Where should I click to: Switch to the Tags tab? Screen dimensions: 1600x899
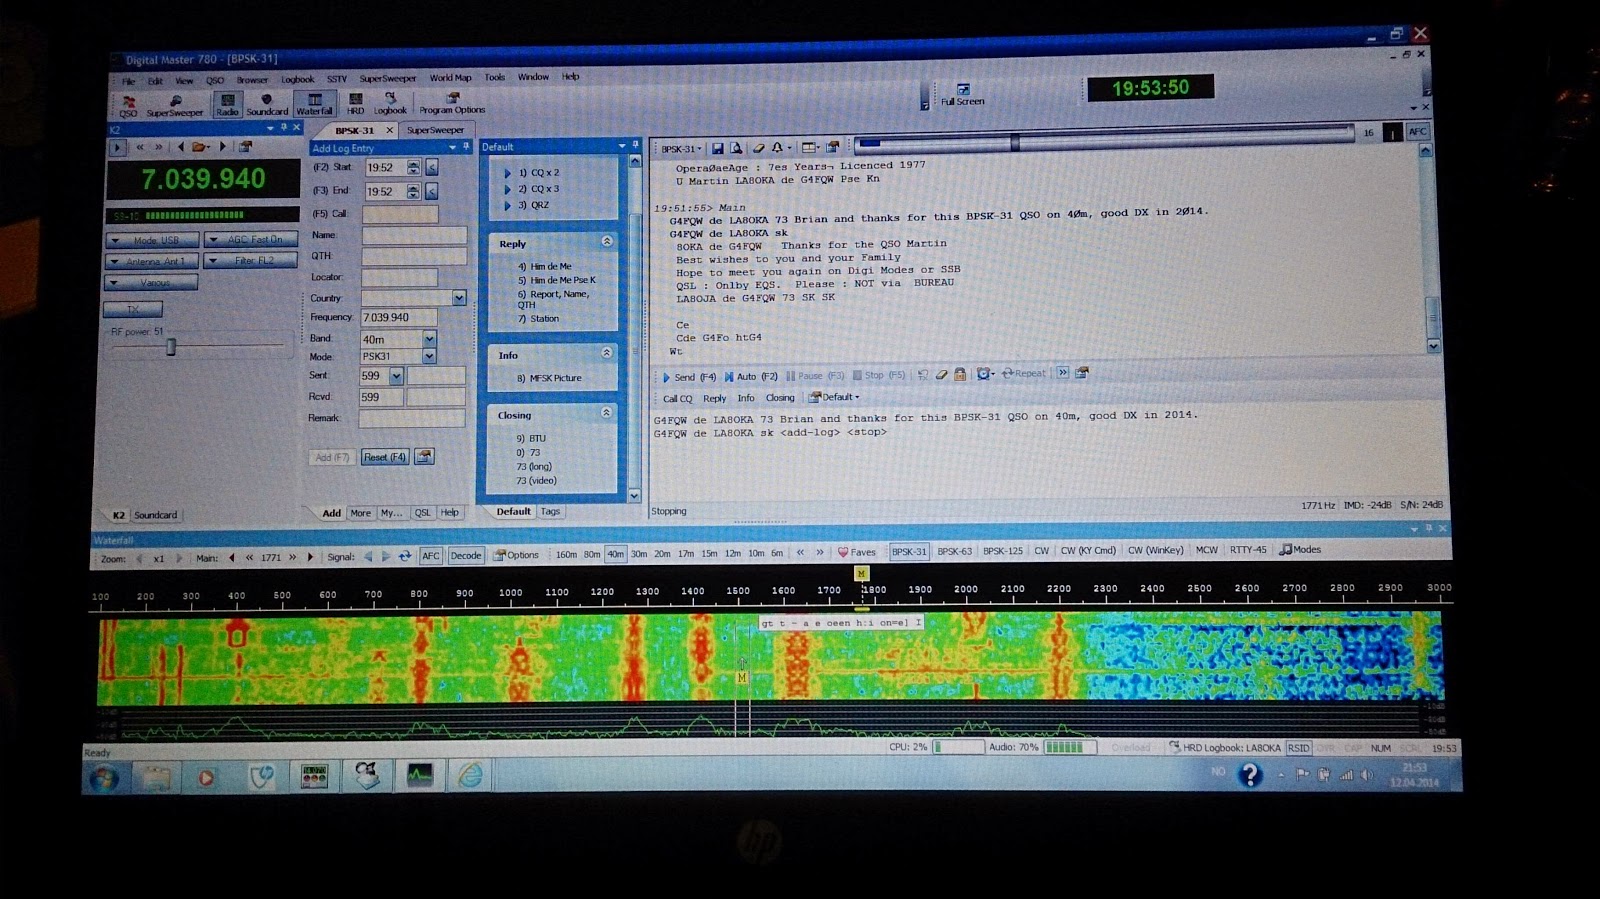point(551,511)
